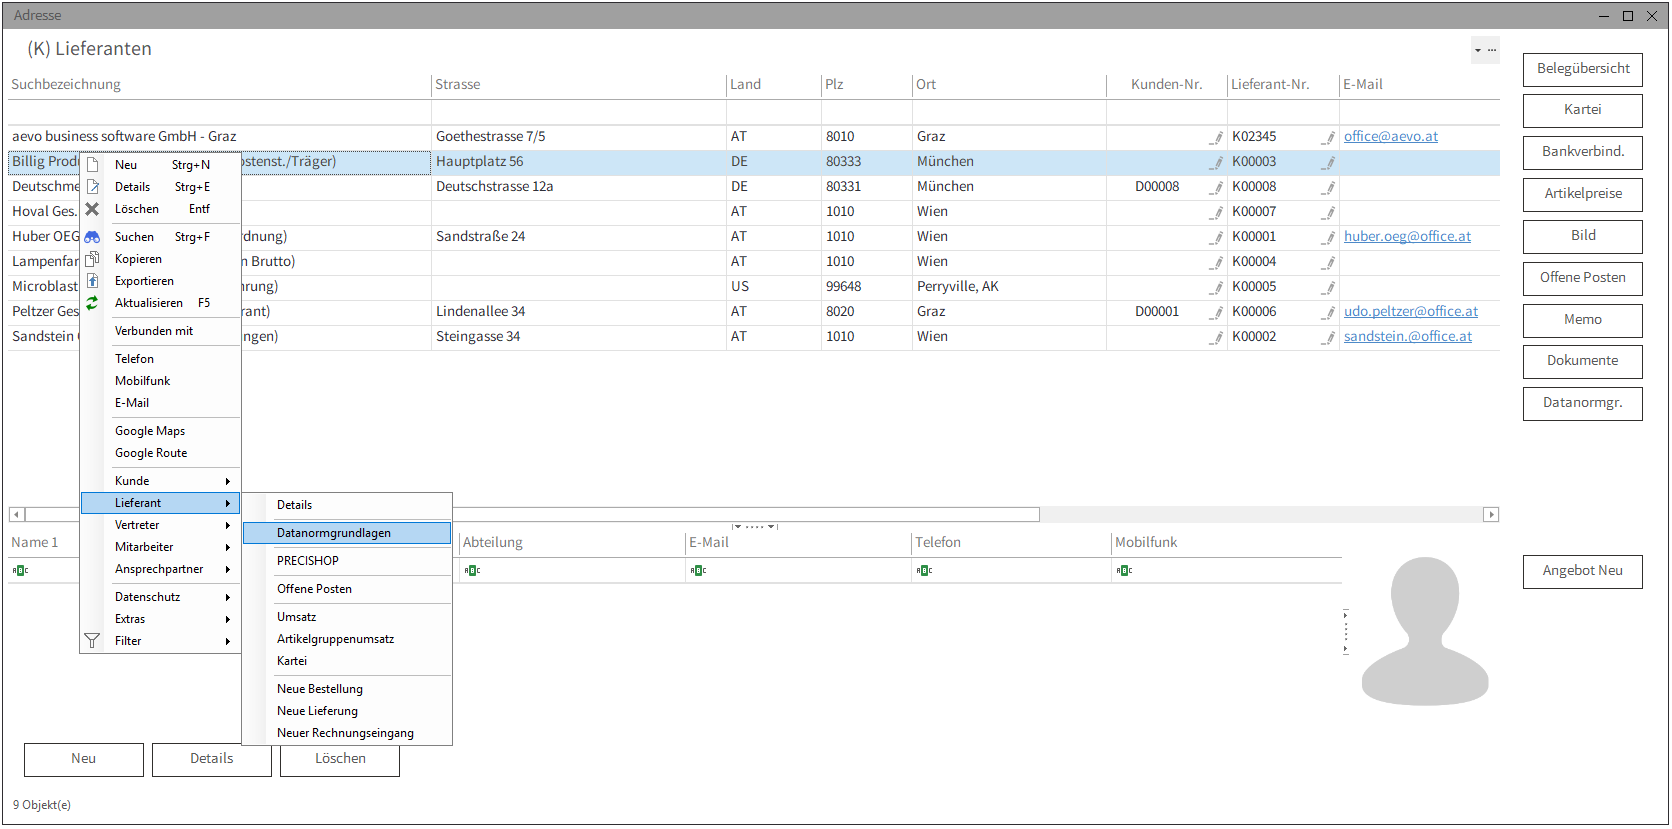Open the office@aevo.at email link
Viewport: 1672px width, 829px height.
click(1391, 137)
